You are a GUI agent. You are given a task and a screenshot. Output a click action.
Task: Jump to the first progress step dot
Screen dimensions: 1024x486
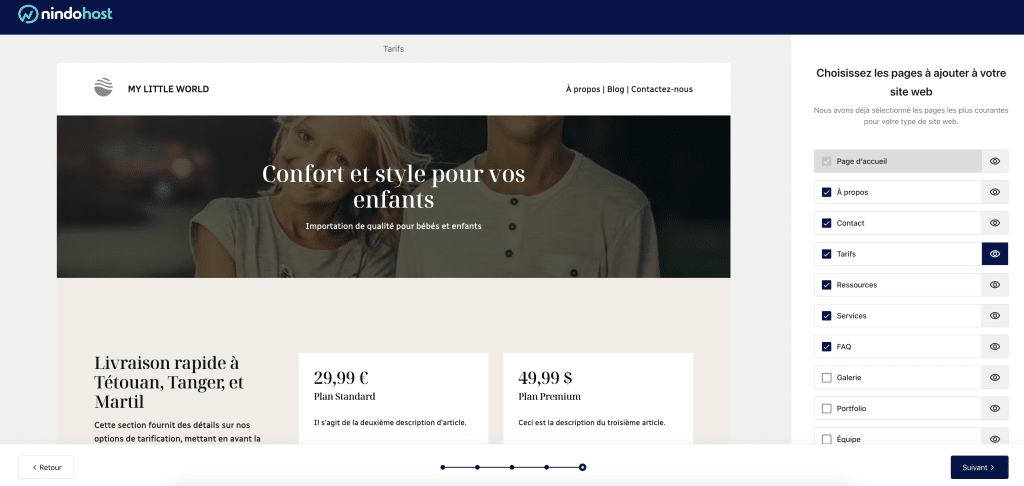click(442, 467)
